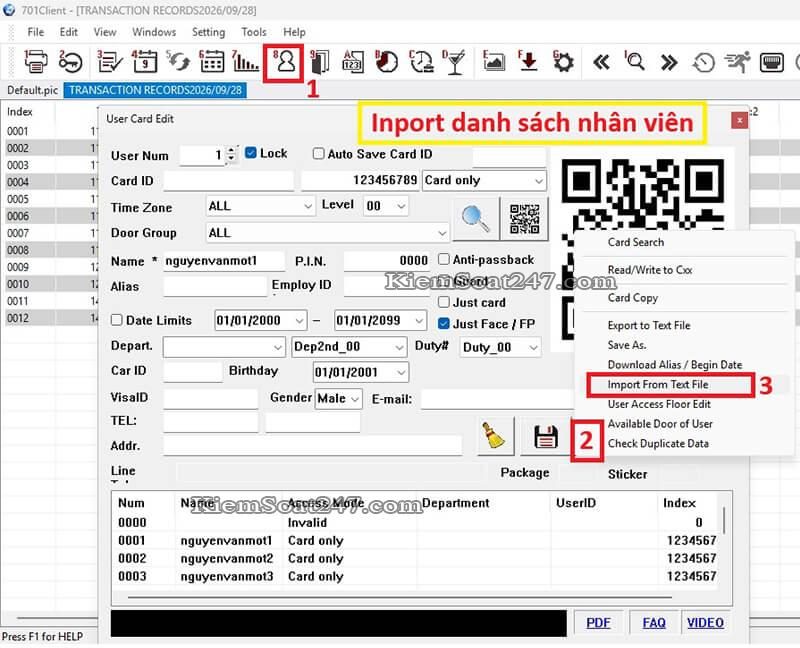This screenshot has height=648, width=800.
Task: Click the running man toolbar icon
Action: pyautogui.click(x=737, y=62)
